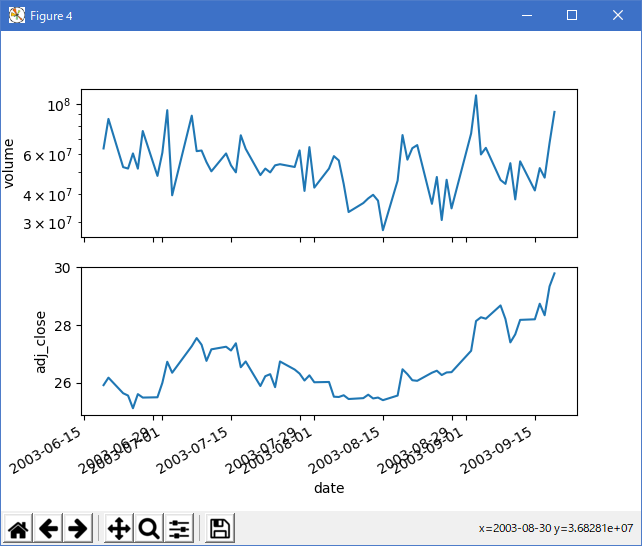642x546 pixels.
Task: Click the cursor coordinates readout in the toolbar
Action: [556, 528]
